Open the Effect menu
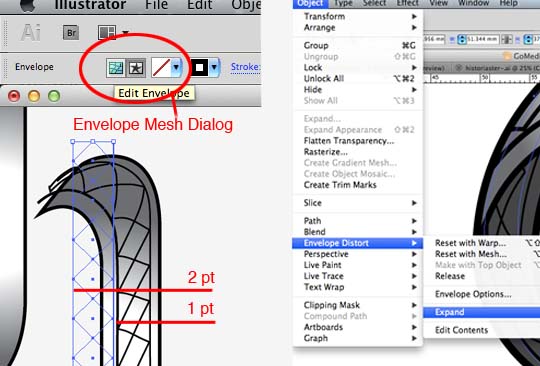The image size is (540, 366). pyautogui.click(x=408, y=3)
